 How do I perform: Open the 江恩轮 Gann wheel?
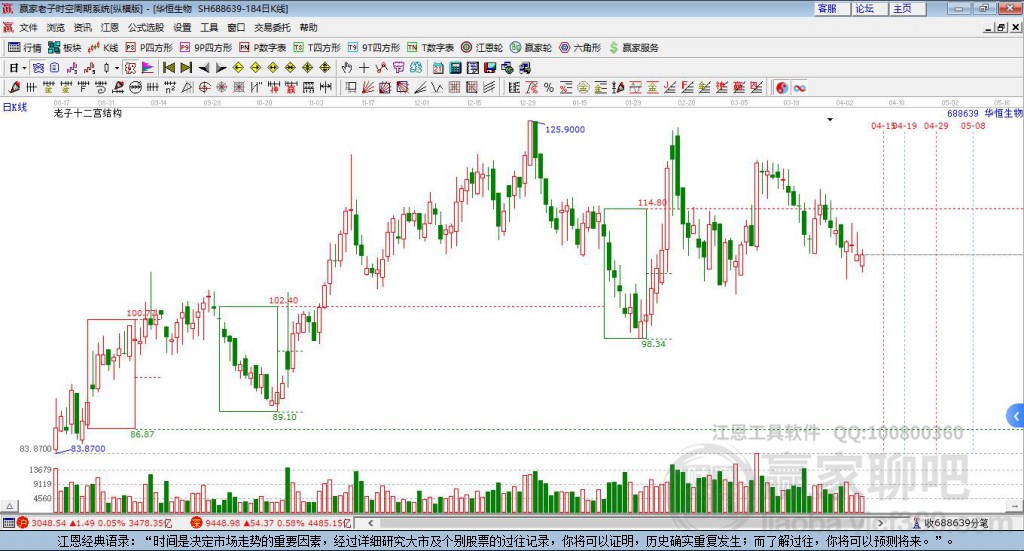tap(482, 48)
